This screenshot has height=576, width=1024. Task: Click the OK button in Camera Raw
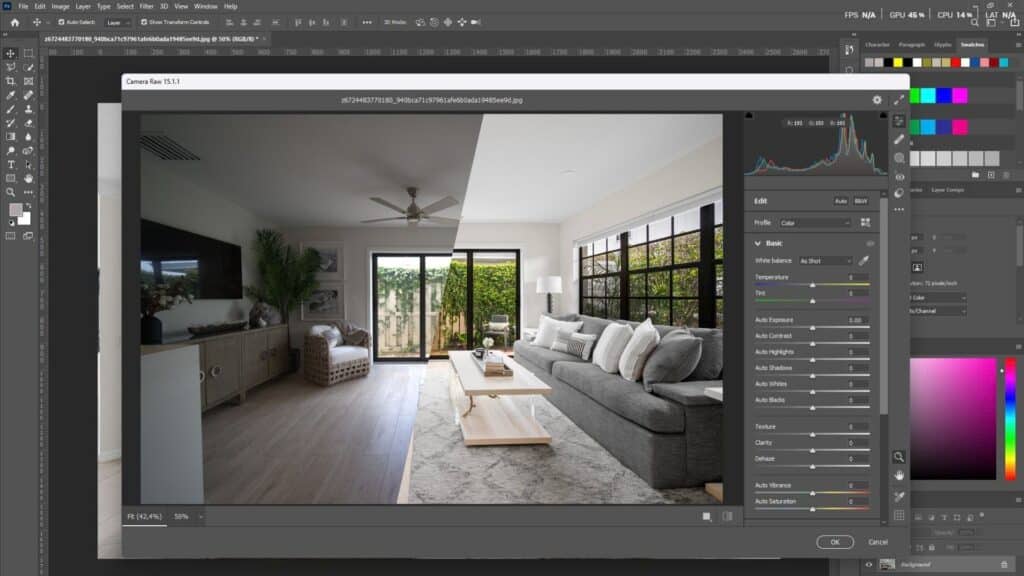point(834,542)
